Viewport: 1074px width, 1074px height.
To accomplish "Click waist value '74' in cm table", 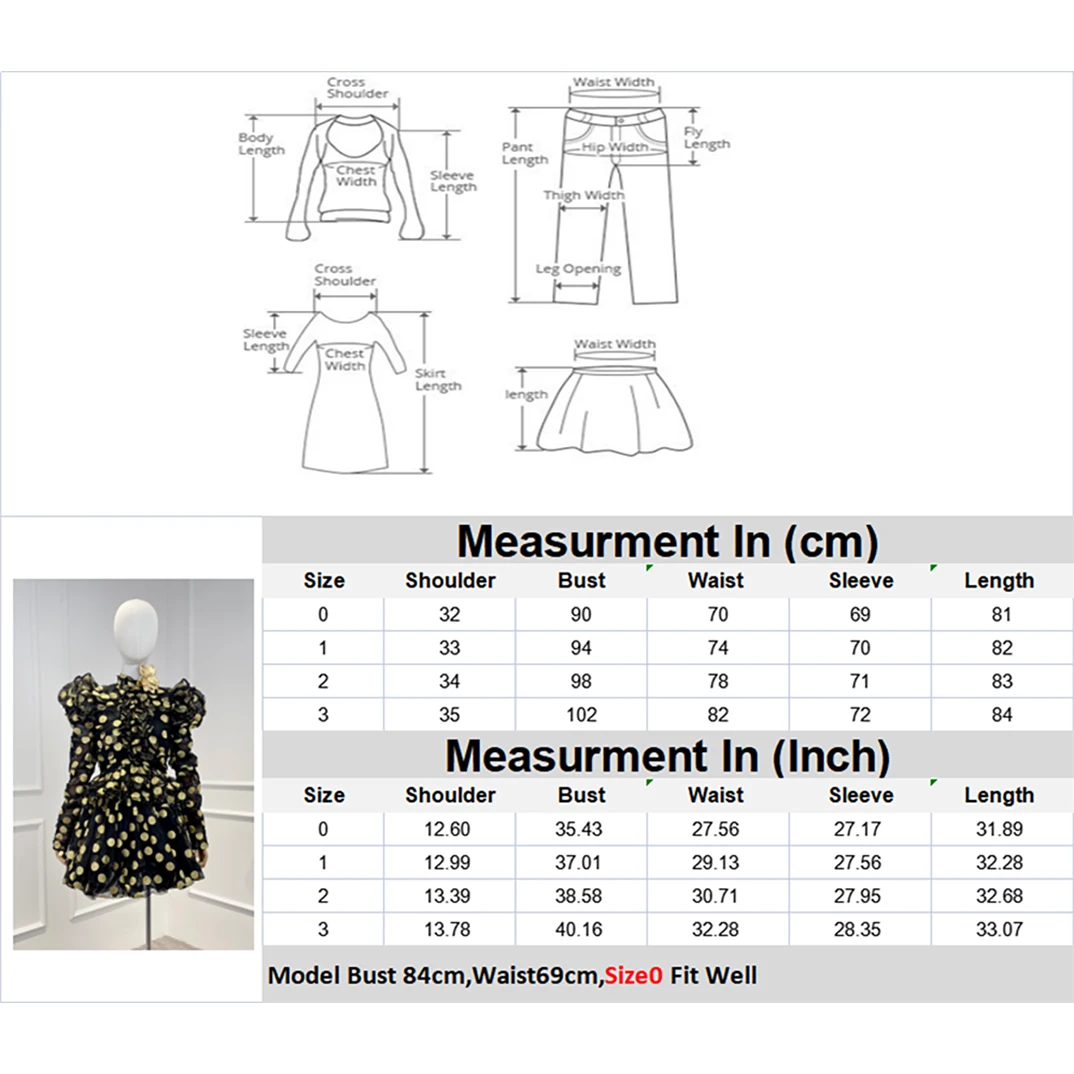I will click(x=718, y=648).
